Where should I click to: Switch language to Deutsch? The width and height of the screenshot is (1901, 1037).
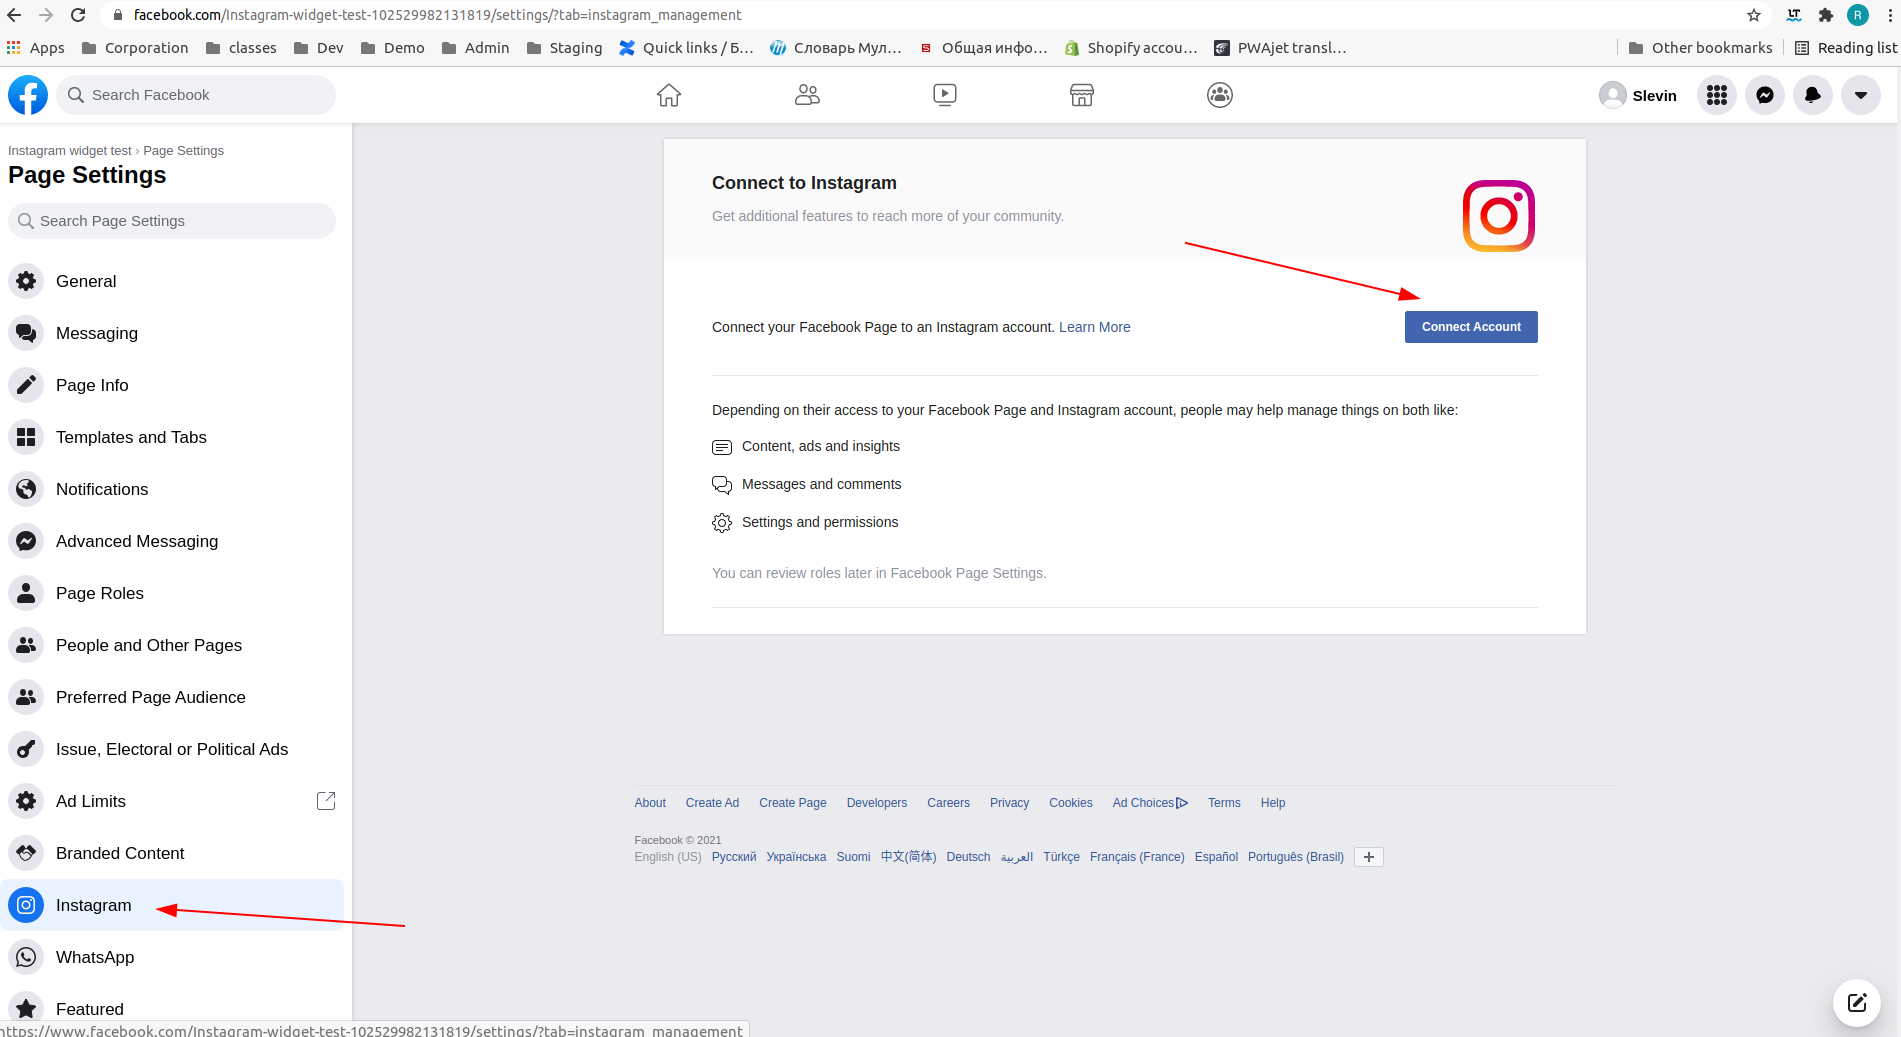(x=968, y=857)
